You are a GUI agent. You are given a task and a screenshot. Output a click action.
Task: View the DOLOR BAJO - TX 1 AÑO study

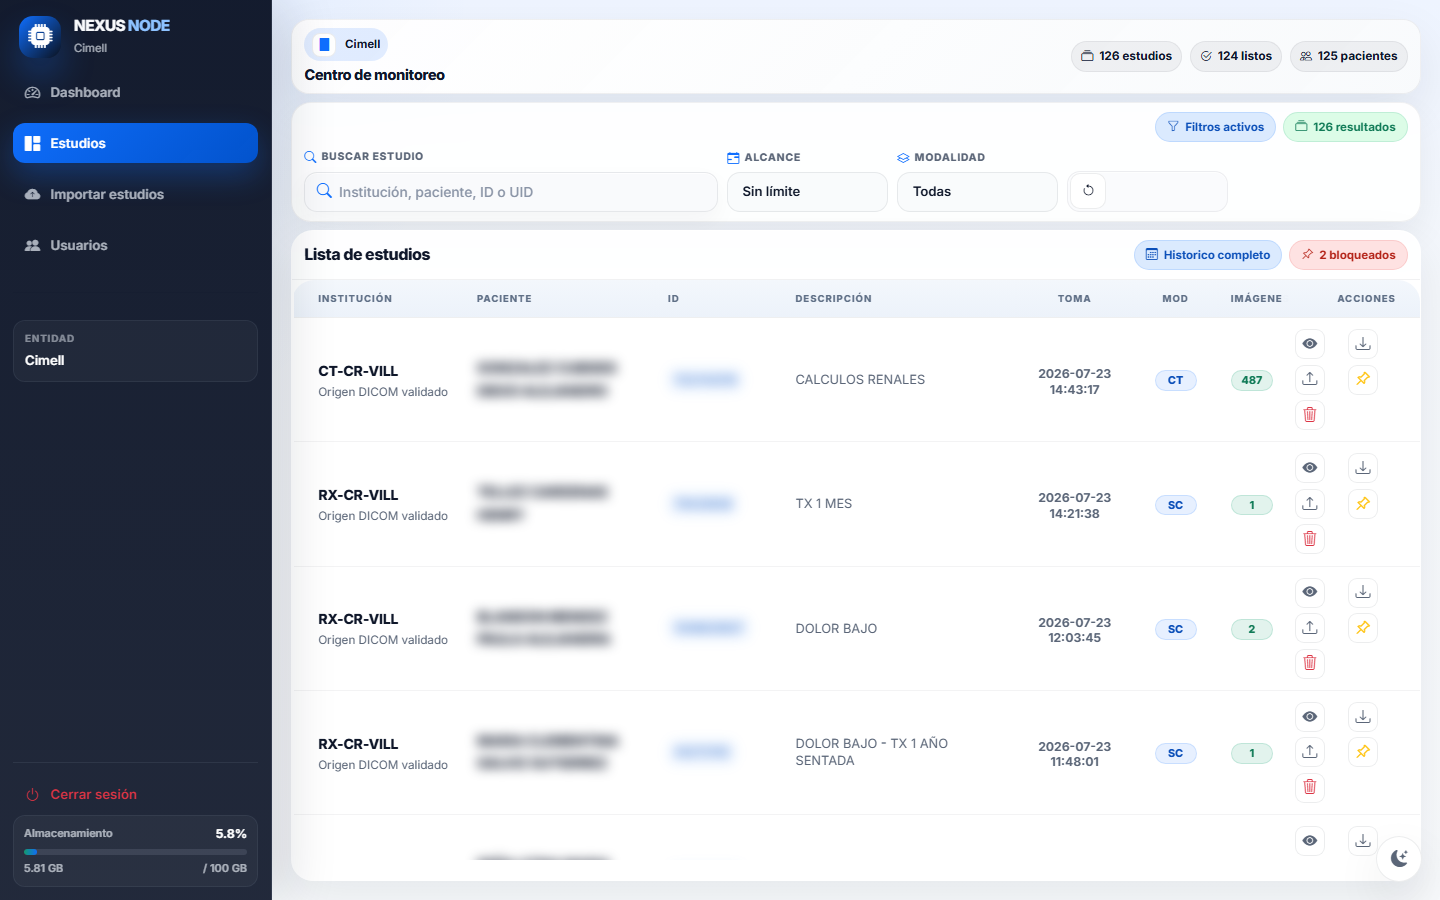point(1310,717)
